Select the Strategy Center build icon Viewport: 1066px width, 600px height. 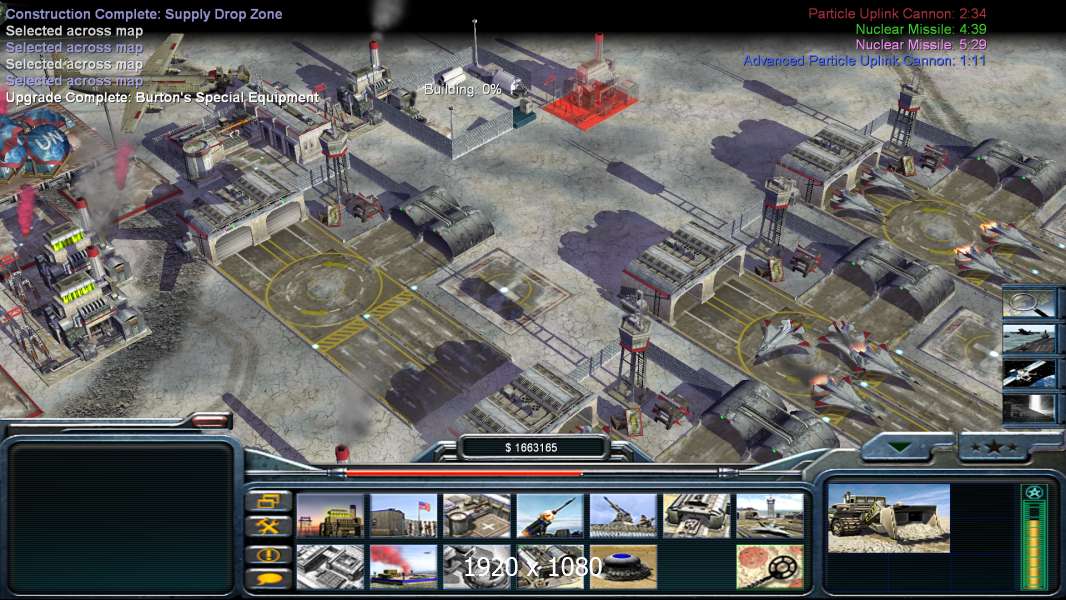tap(330, 566)
